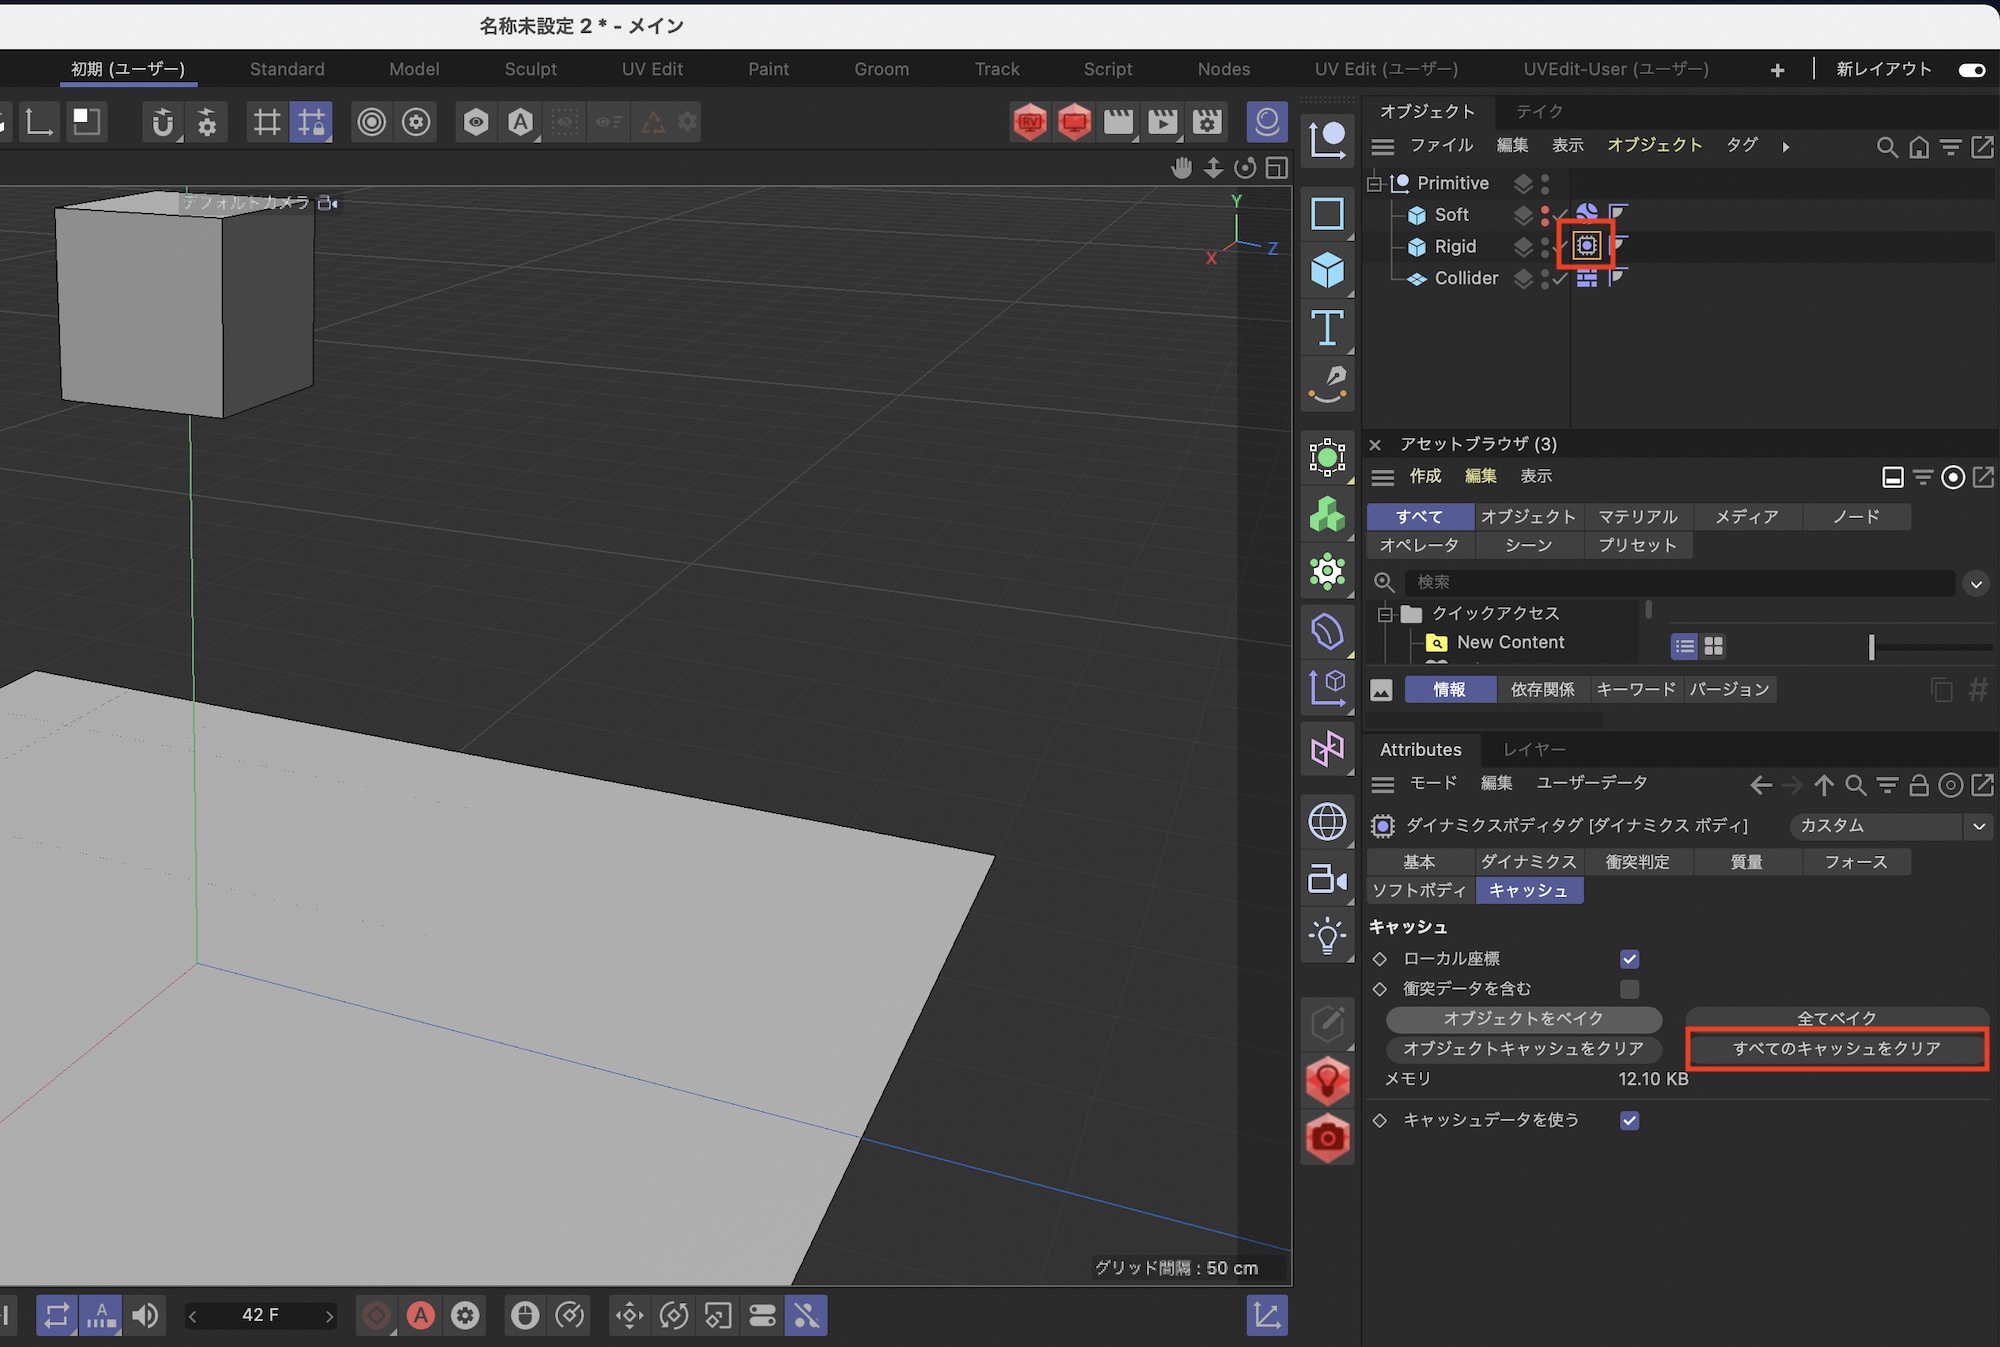Viewport: 2000px width, 1347px height.
Task: Click the globe environment icon in the palette
Action: tap(1327, 822)
